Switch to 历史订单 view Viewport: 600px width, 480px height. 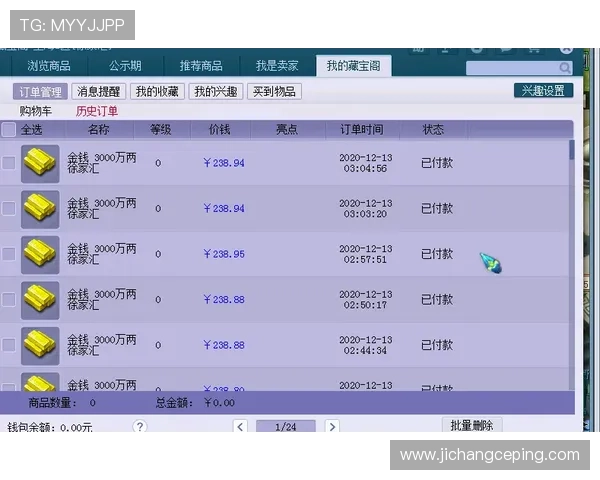pos(97,111)
